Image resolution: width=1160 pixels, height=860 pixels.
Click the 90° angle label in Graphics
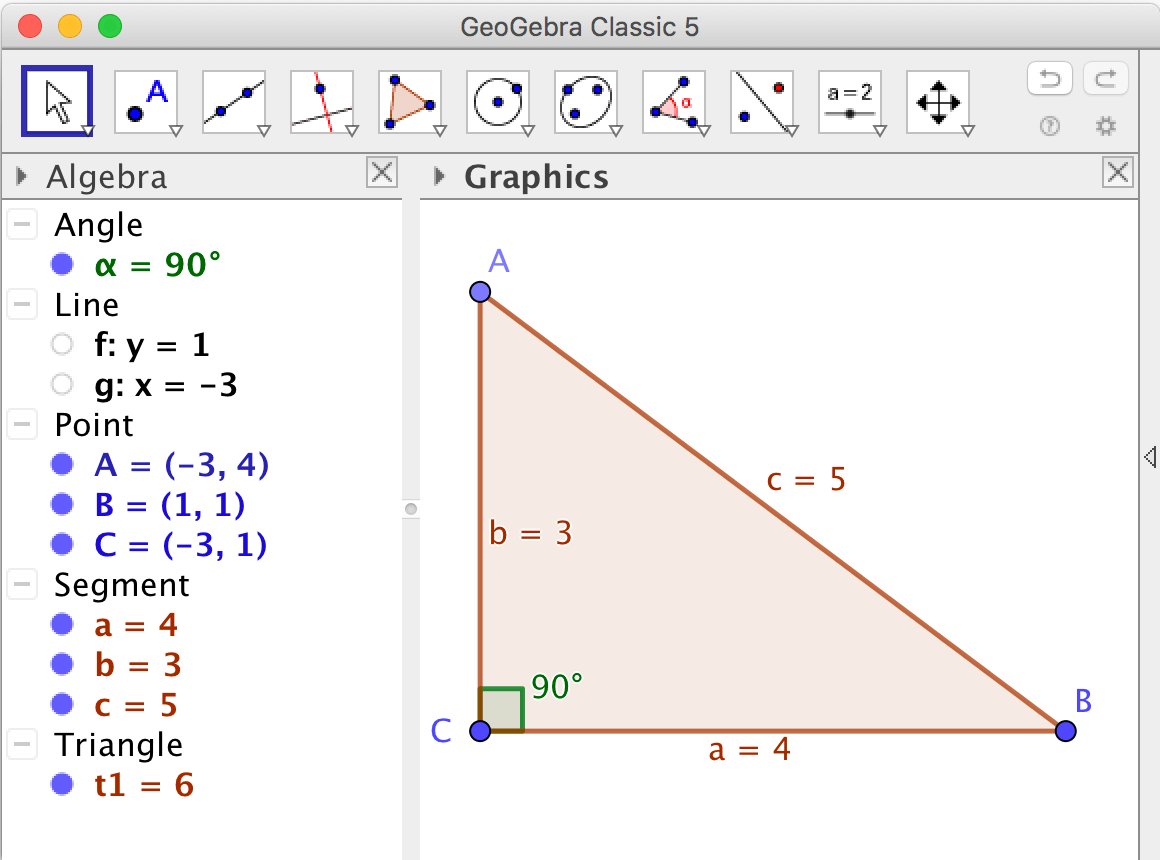(557, 687)
